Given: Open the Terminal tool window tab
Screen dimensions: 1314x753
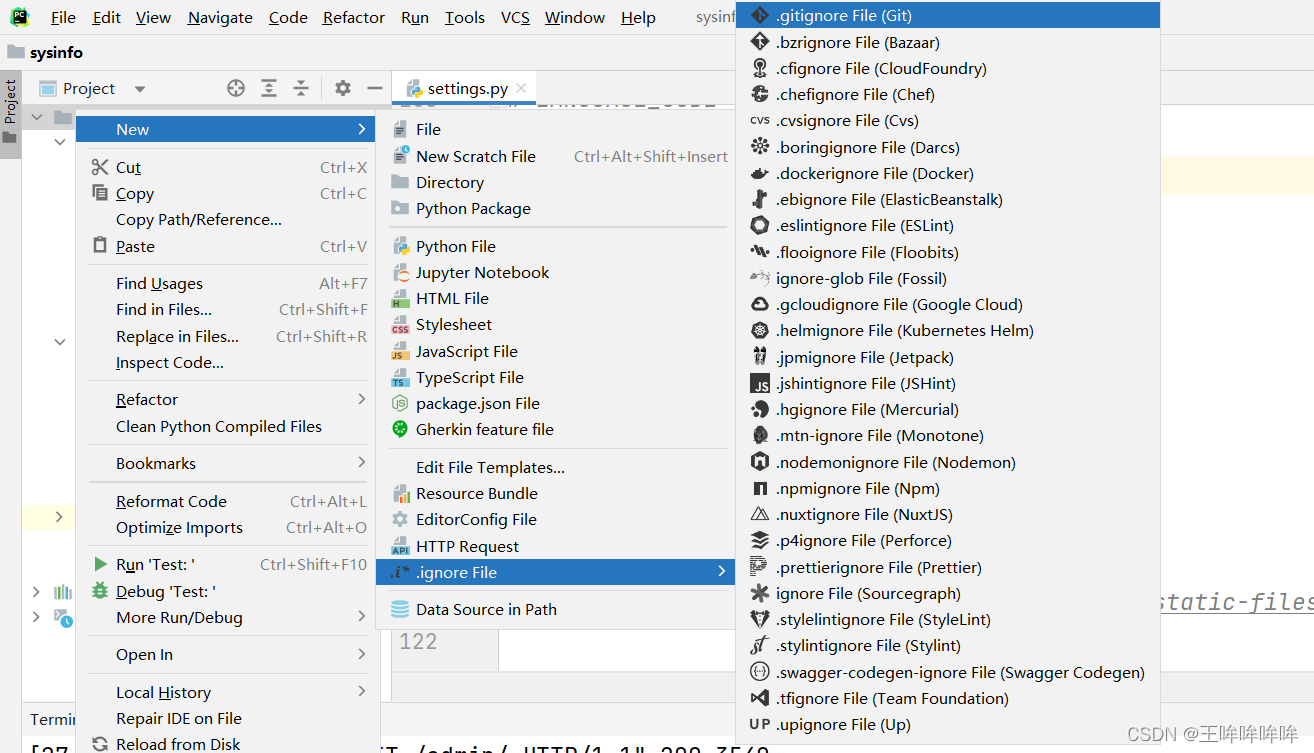Looking at the screenshot, I should click(53, 719).
